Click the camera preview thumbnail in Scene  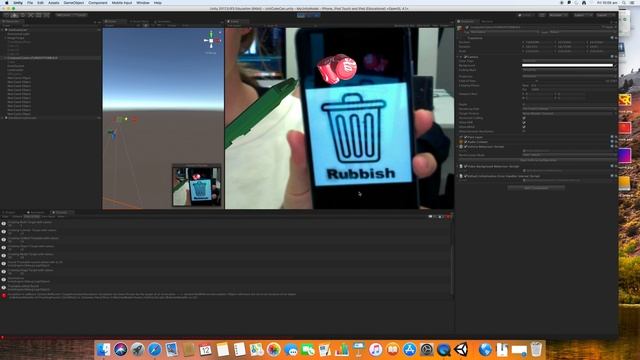pyautogui.click(x=197, y=186)
